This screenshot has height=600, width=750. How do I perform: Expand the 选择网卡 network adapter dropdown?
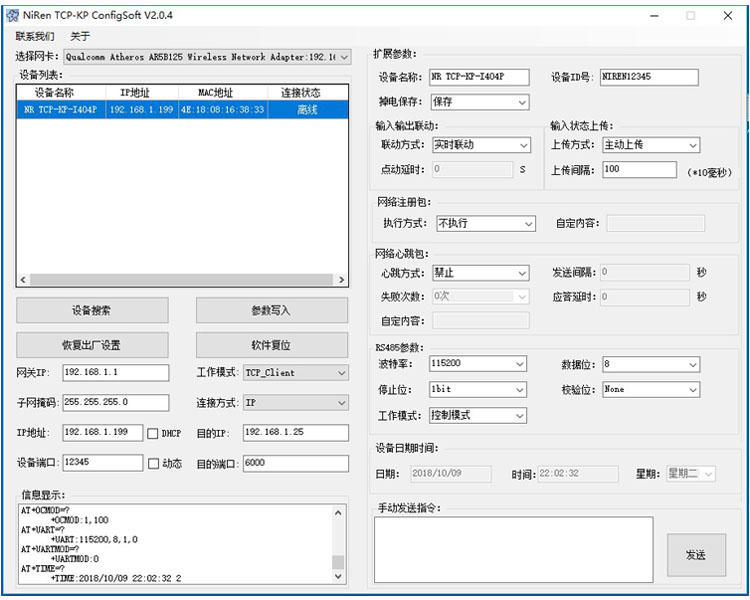pyautogui.click(x=207, y=57)
